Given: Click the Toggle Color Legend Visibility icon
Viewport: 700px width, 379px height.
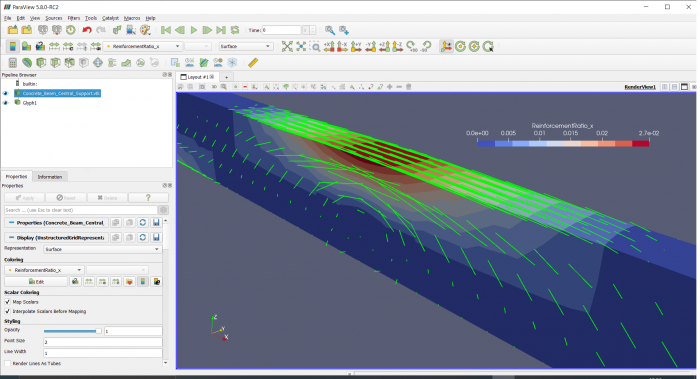Looking at the screenshot, I should (12, 46).
